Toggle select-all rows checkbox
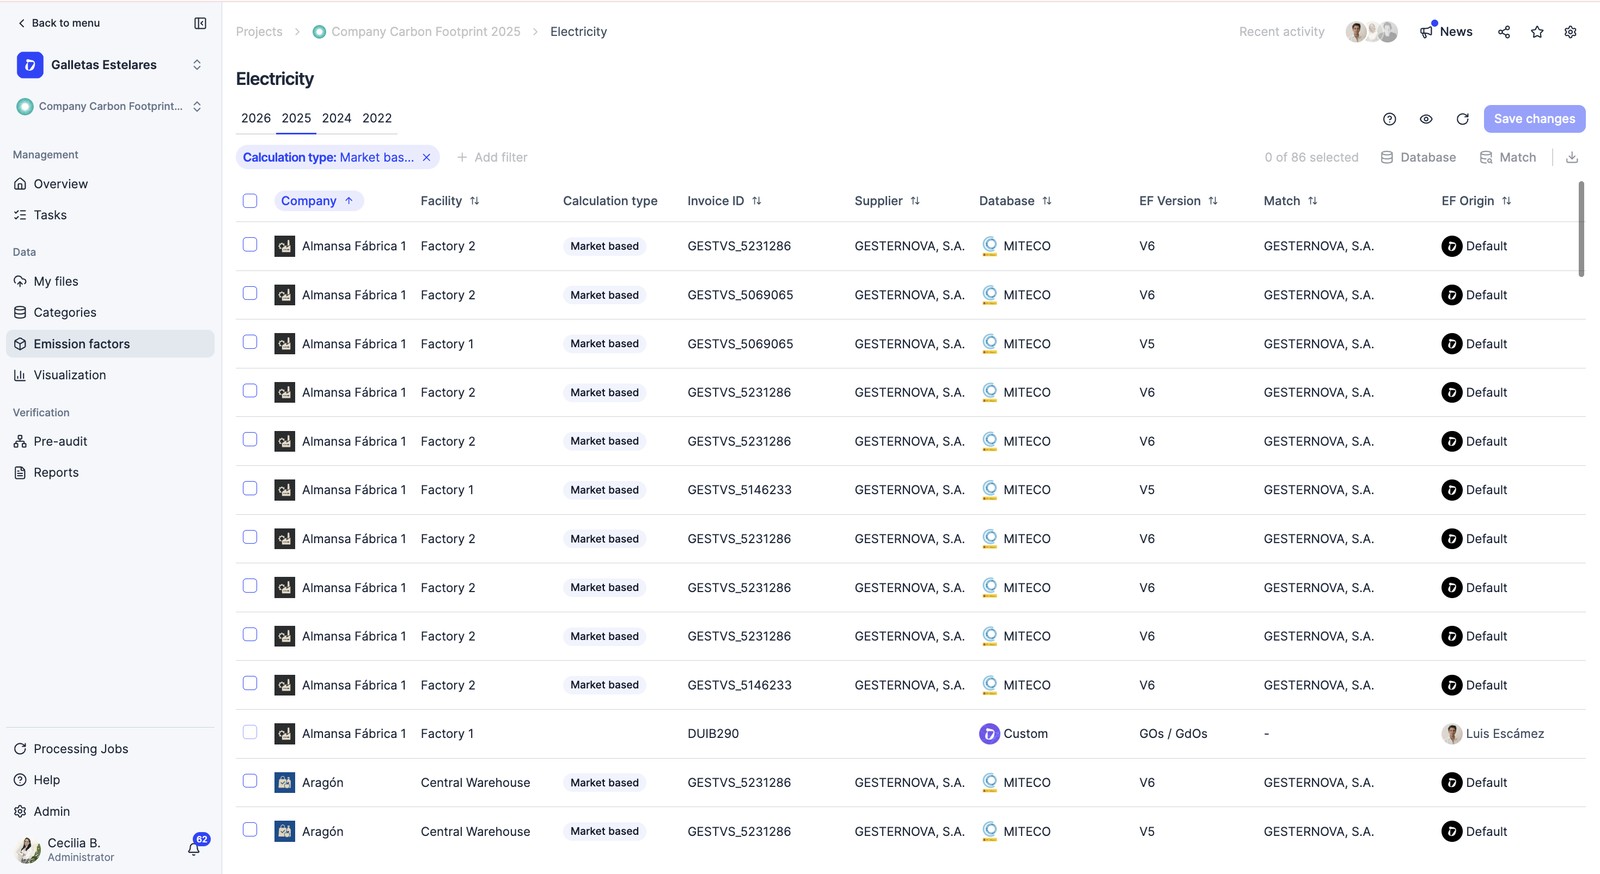 (250, 201)
